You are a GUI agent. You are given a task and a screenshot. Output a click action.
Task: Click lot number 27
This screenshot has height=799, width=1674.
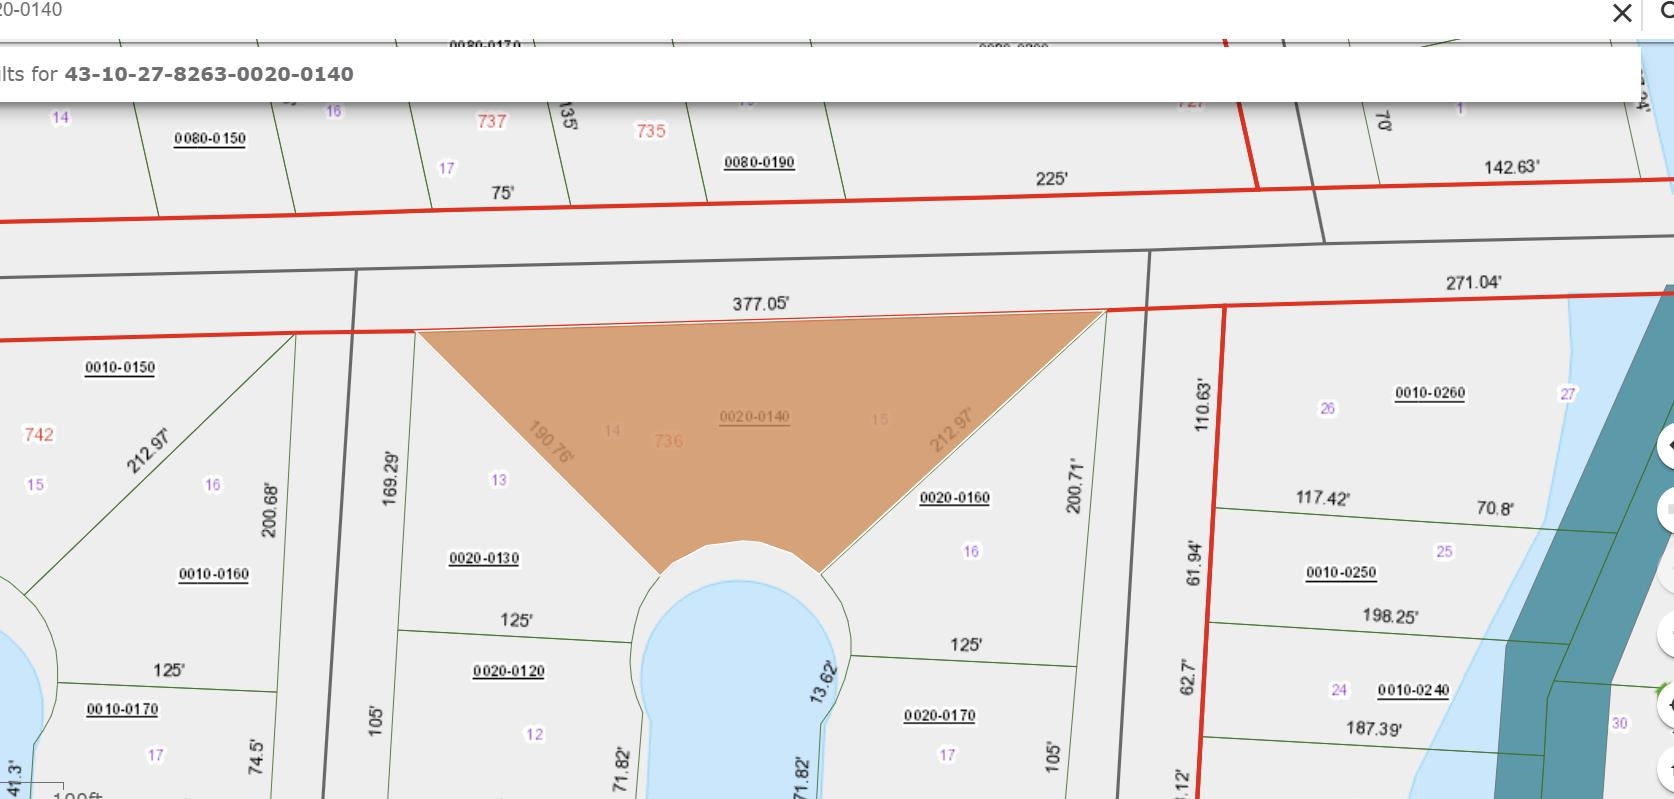[1568, 394]
